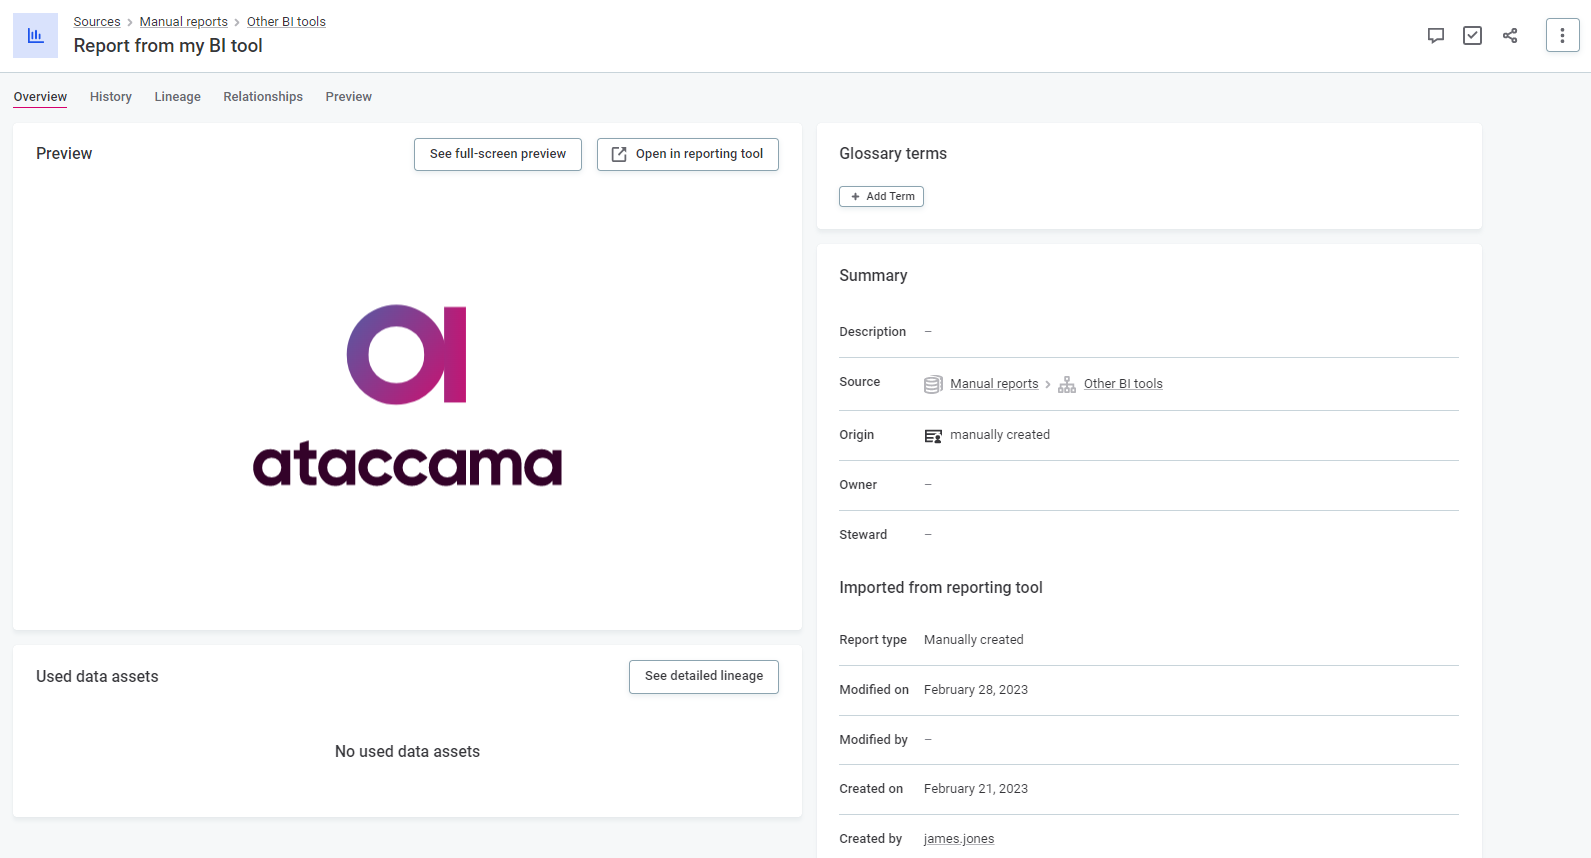Viewport: 1591px width, 858px height.
Task: Switch to the Lineage tab
Action: [177, 97]
